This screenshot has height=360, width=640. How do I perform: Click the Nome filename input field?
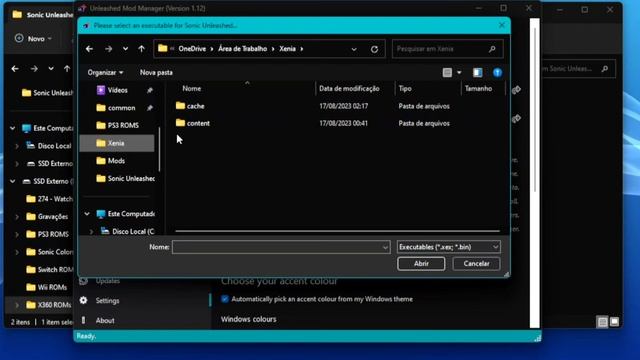(281, 247)
